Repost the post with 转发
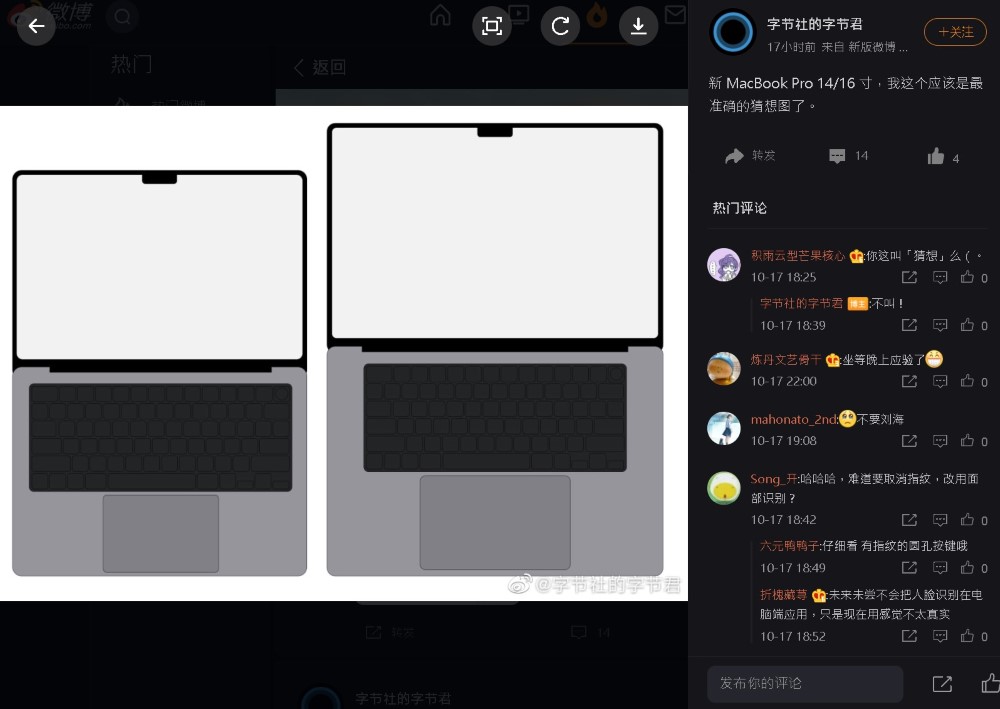1000x709 pixels. tap(750, 156)
